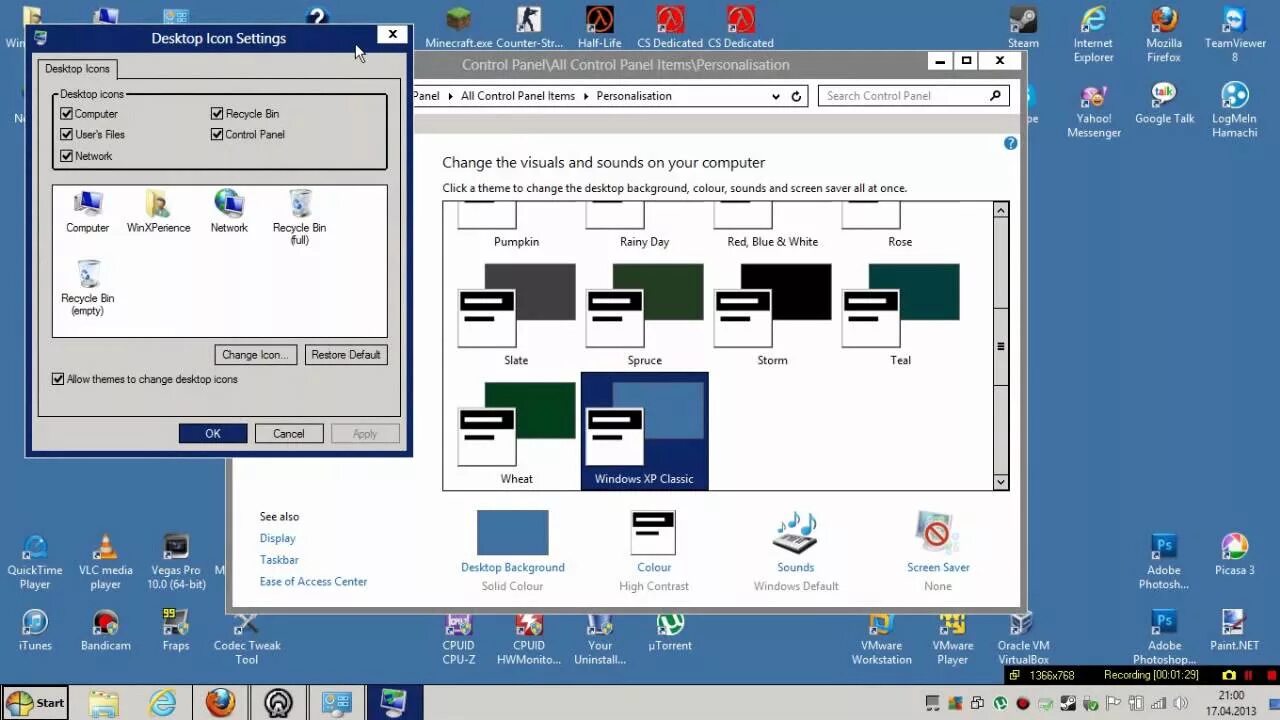1280x720 pixels.
Task: Click the theme list scroll-down arrow
Action: tap(1000, 482)
